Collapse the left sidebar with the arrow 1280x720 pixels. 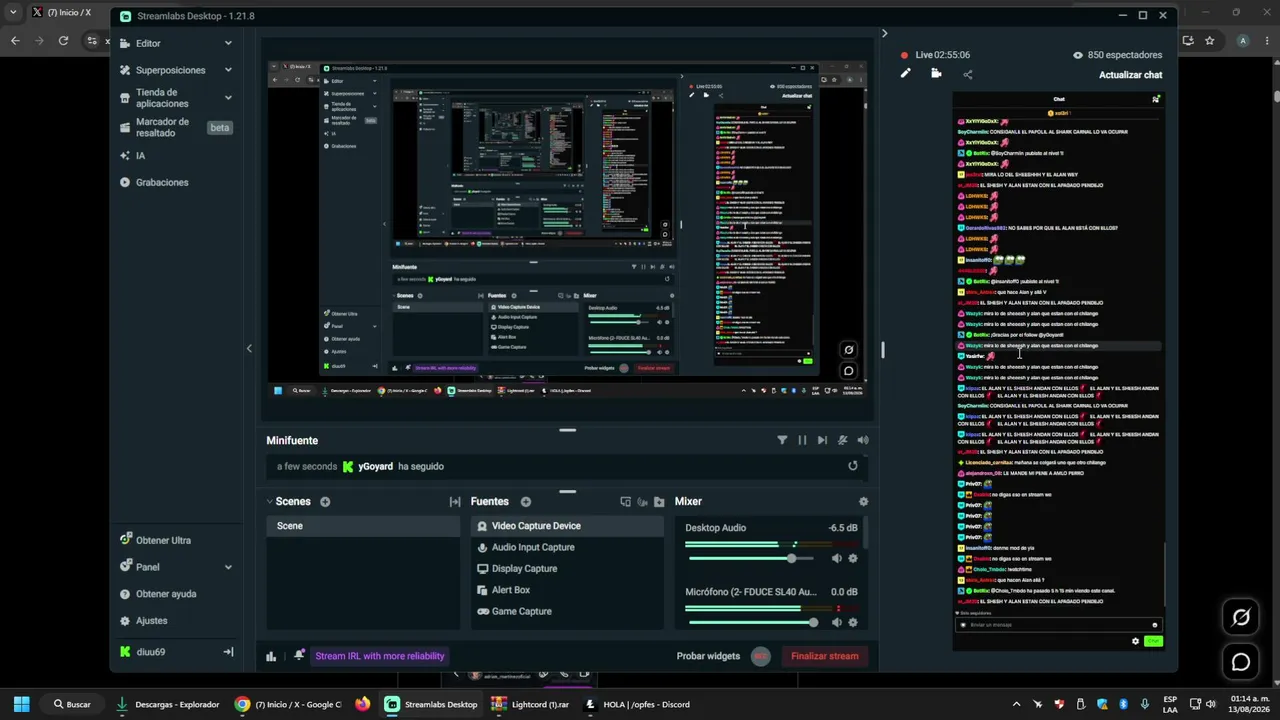[249, 348]
